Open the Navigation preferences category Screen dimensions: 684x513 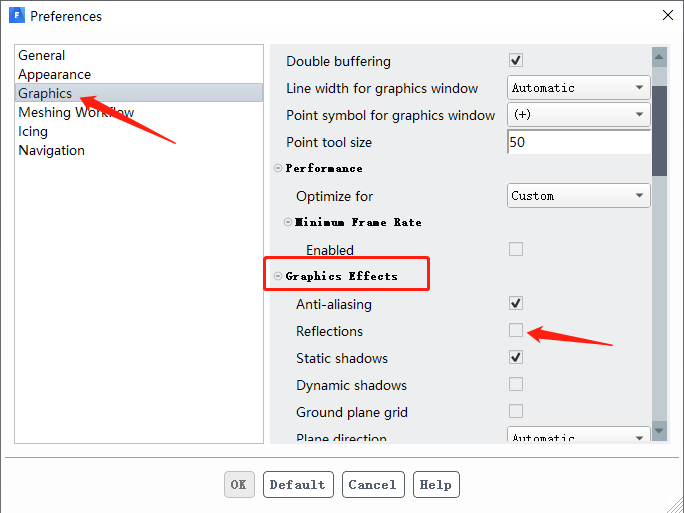point(51,150)
